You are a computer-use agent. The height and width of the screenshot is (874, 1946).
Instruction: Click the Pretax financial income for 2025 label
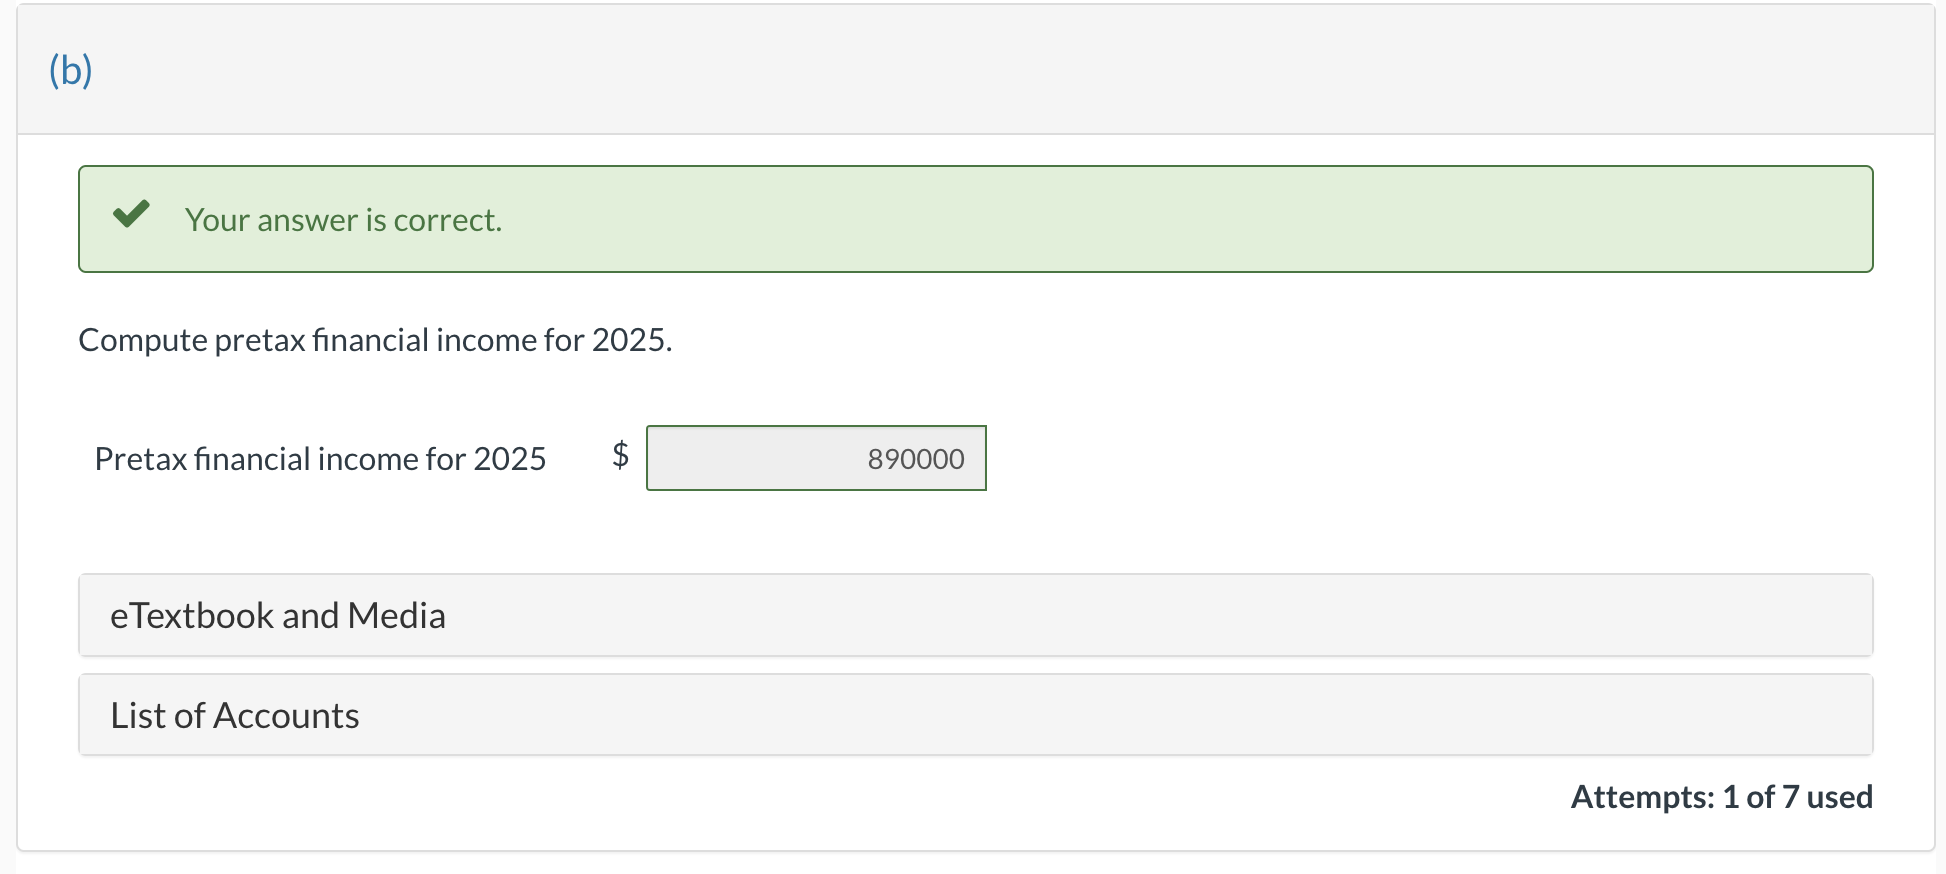click(x=321, y=458)
